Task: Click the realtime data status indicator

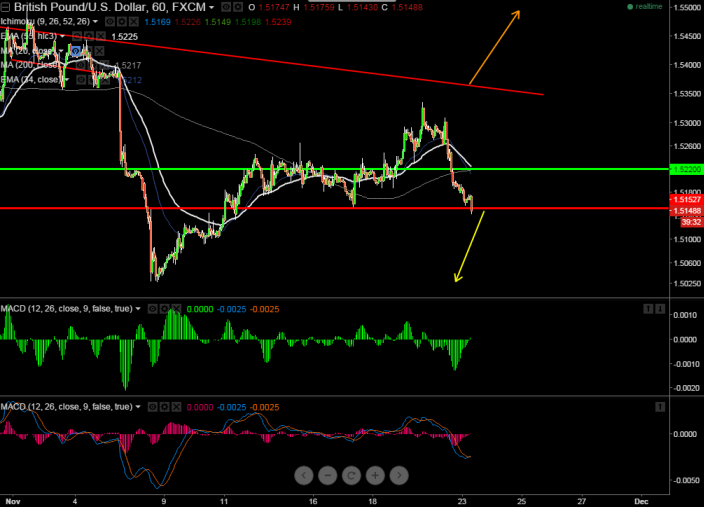Action: [645, 7]
